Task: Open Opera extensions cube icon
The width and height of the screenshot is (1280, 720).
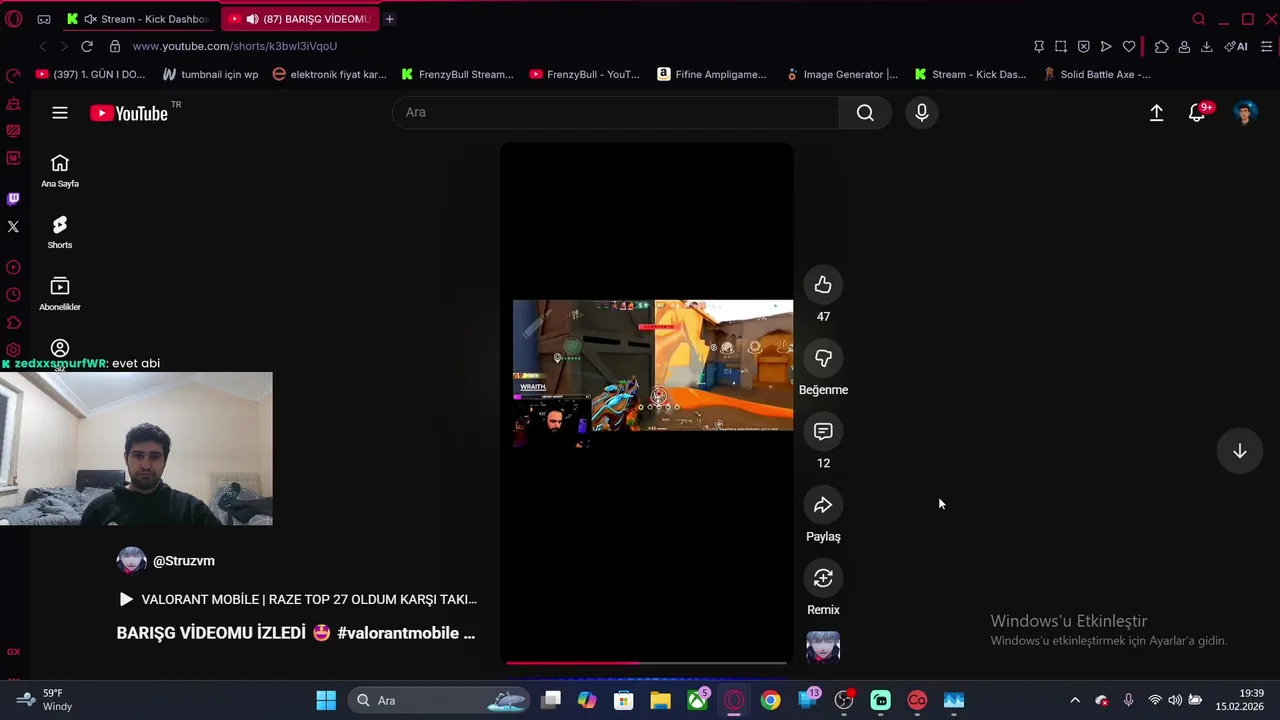Action: pos(1161,46)
